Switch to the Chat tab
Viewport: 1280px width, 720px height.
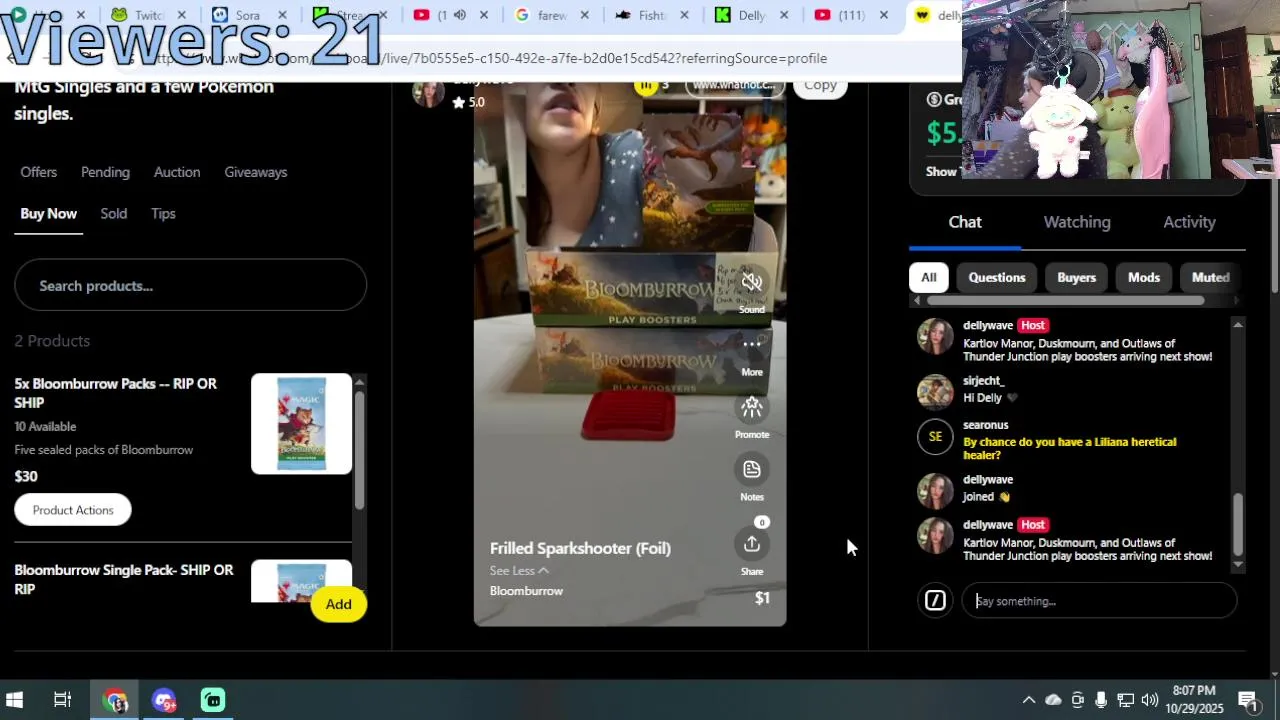pyautogui.click(x=965, y=222)
